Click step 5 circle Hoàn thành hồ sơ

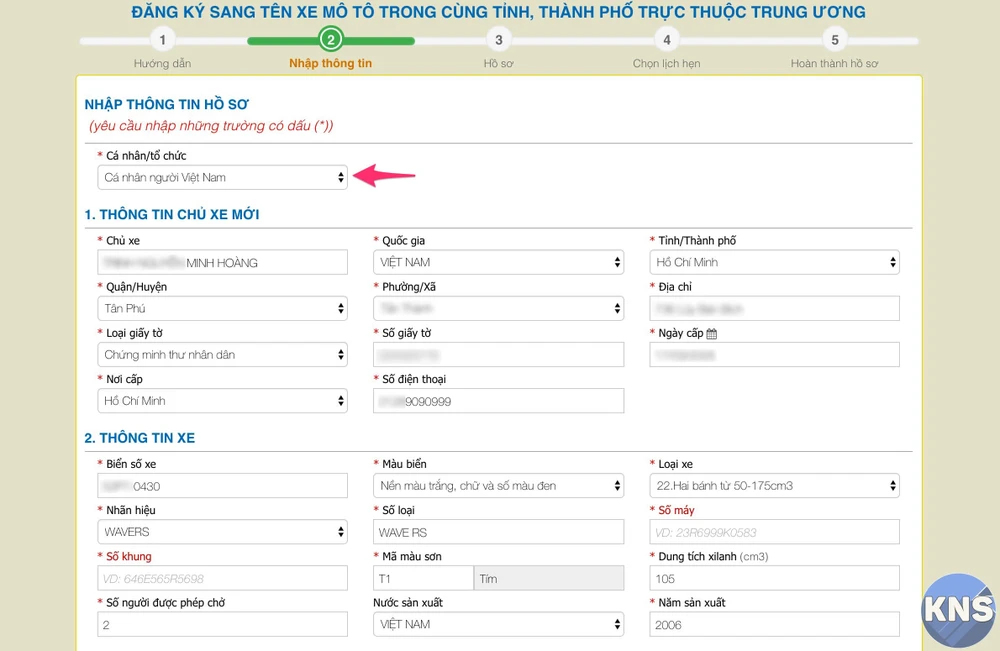[834, 40]
